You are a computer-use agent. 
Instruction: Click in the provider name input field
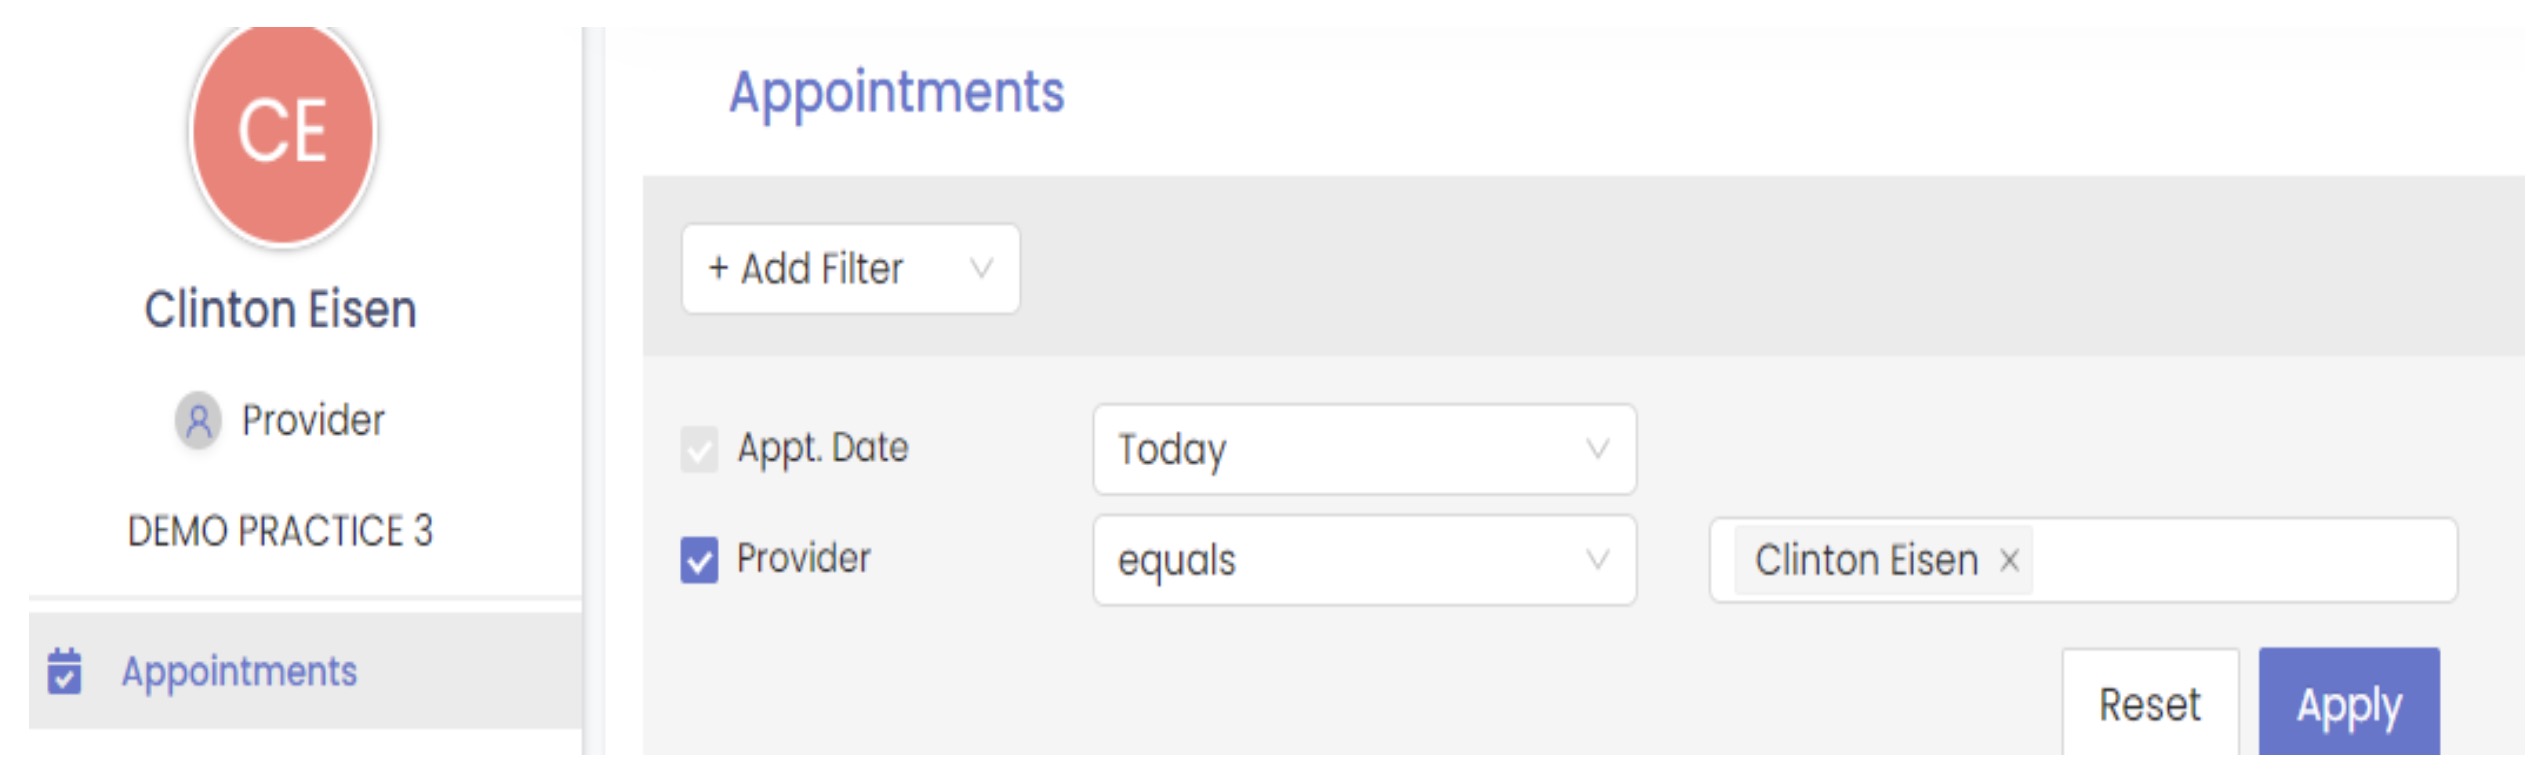(2240, 561)
